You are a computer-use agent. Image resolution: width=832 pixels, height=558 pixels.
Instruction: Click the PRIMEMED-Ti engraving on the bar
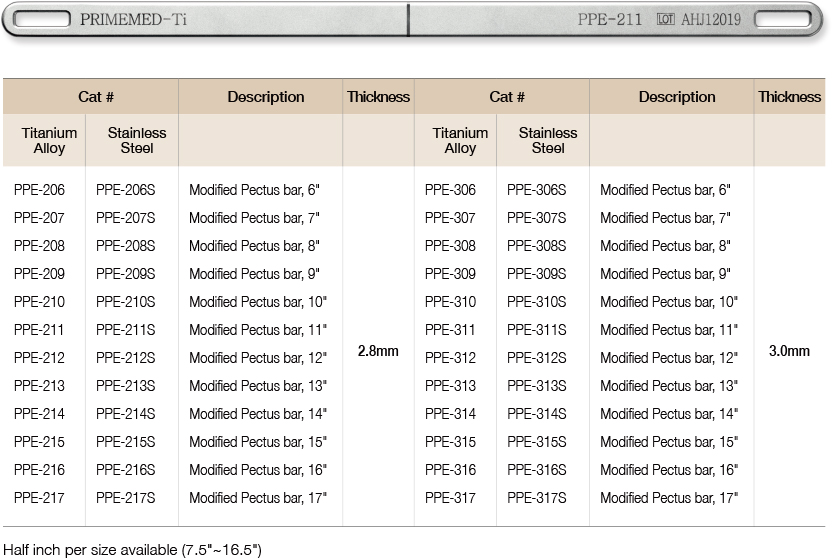(133, 20)
